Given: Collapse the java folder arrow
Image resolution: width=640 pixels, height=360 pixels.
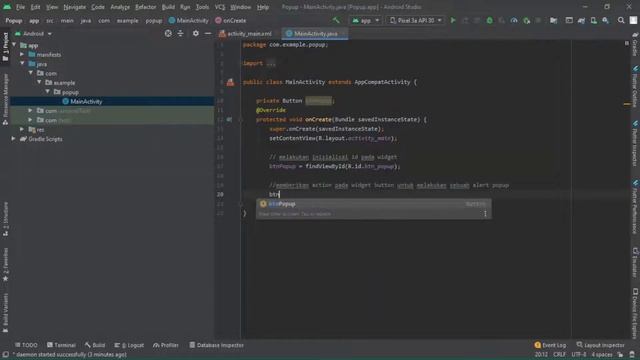Looking at the screenshot, I should 22,64.
